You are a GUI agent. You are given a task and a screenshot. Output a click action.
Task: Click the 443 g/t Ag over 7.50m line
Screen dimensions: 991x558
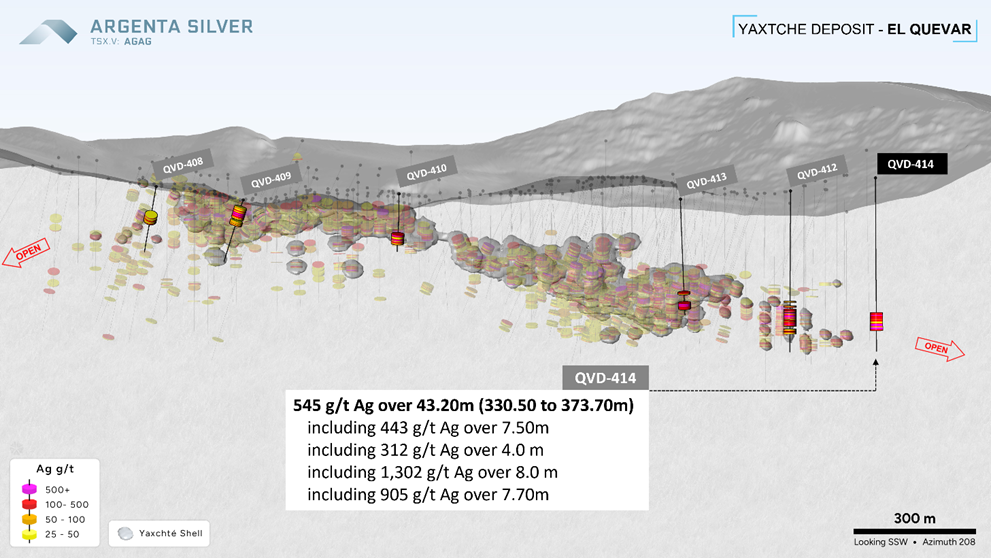click(428, 428)
